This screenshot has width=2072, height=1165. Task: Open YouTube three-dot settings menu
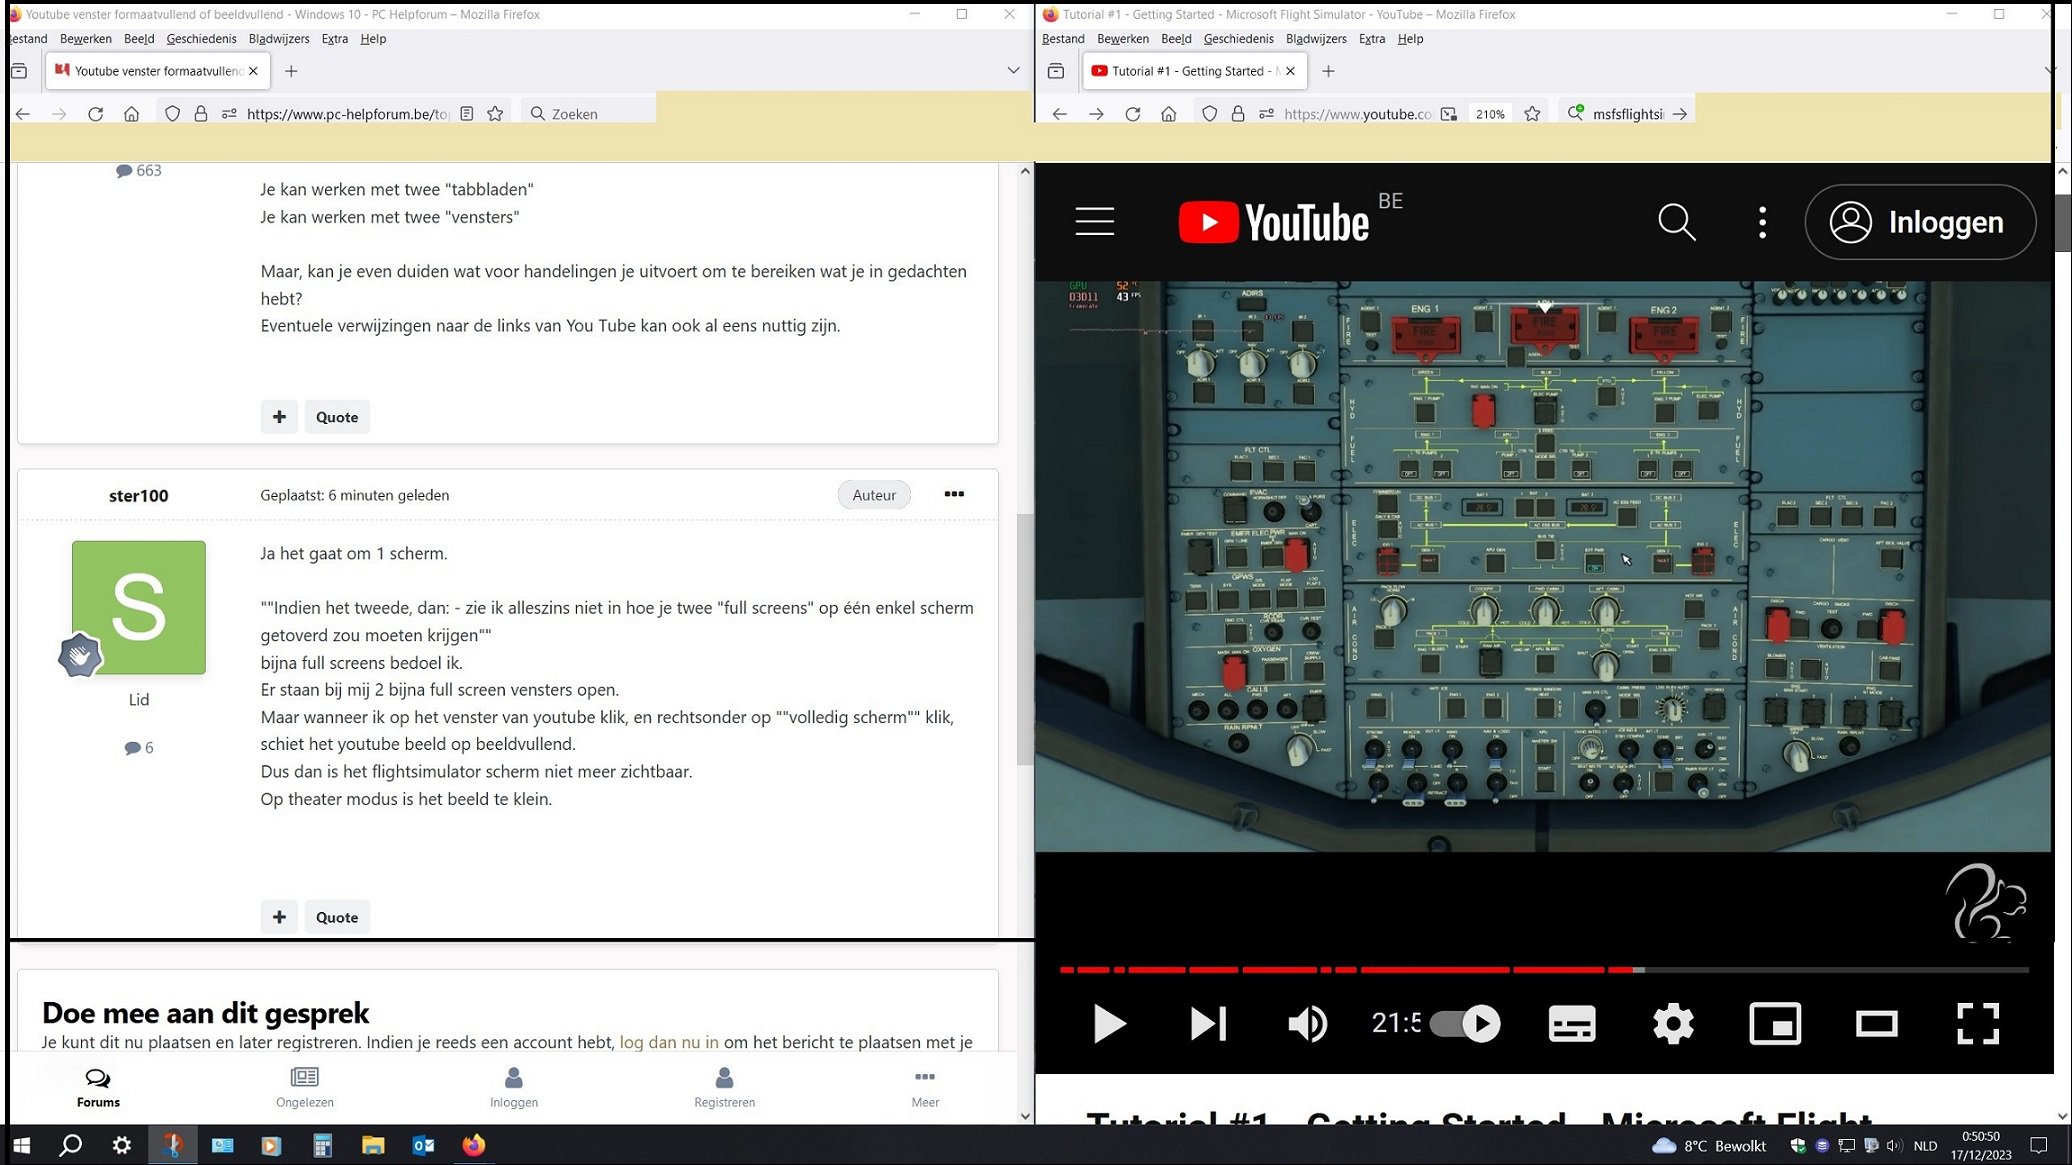click(x=1762, y=222)
